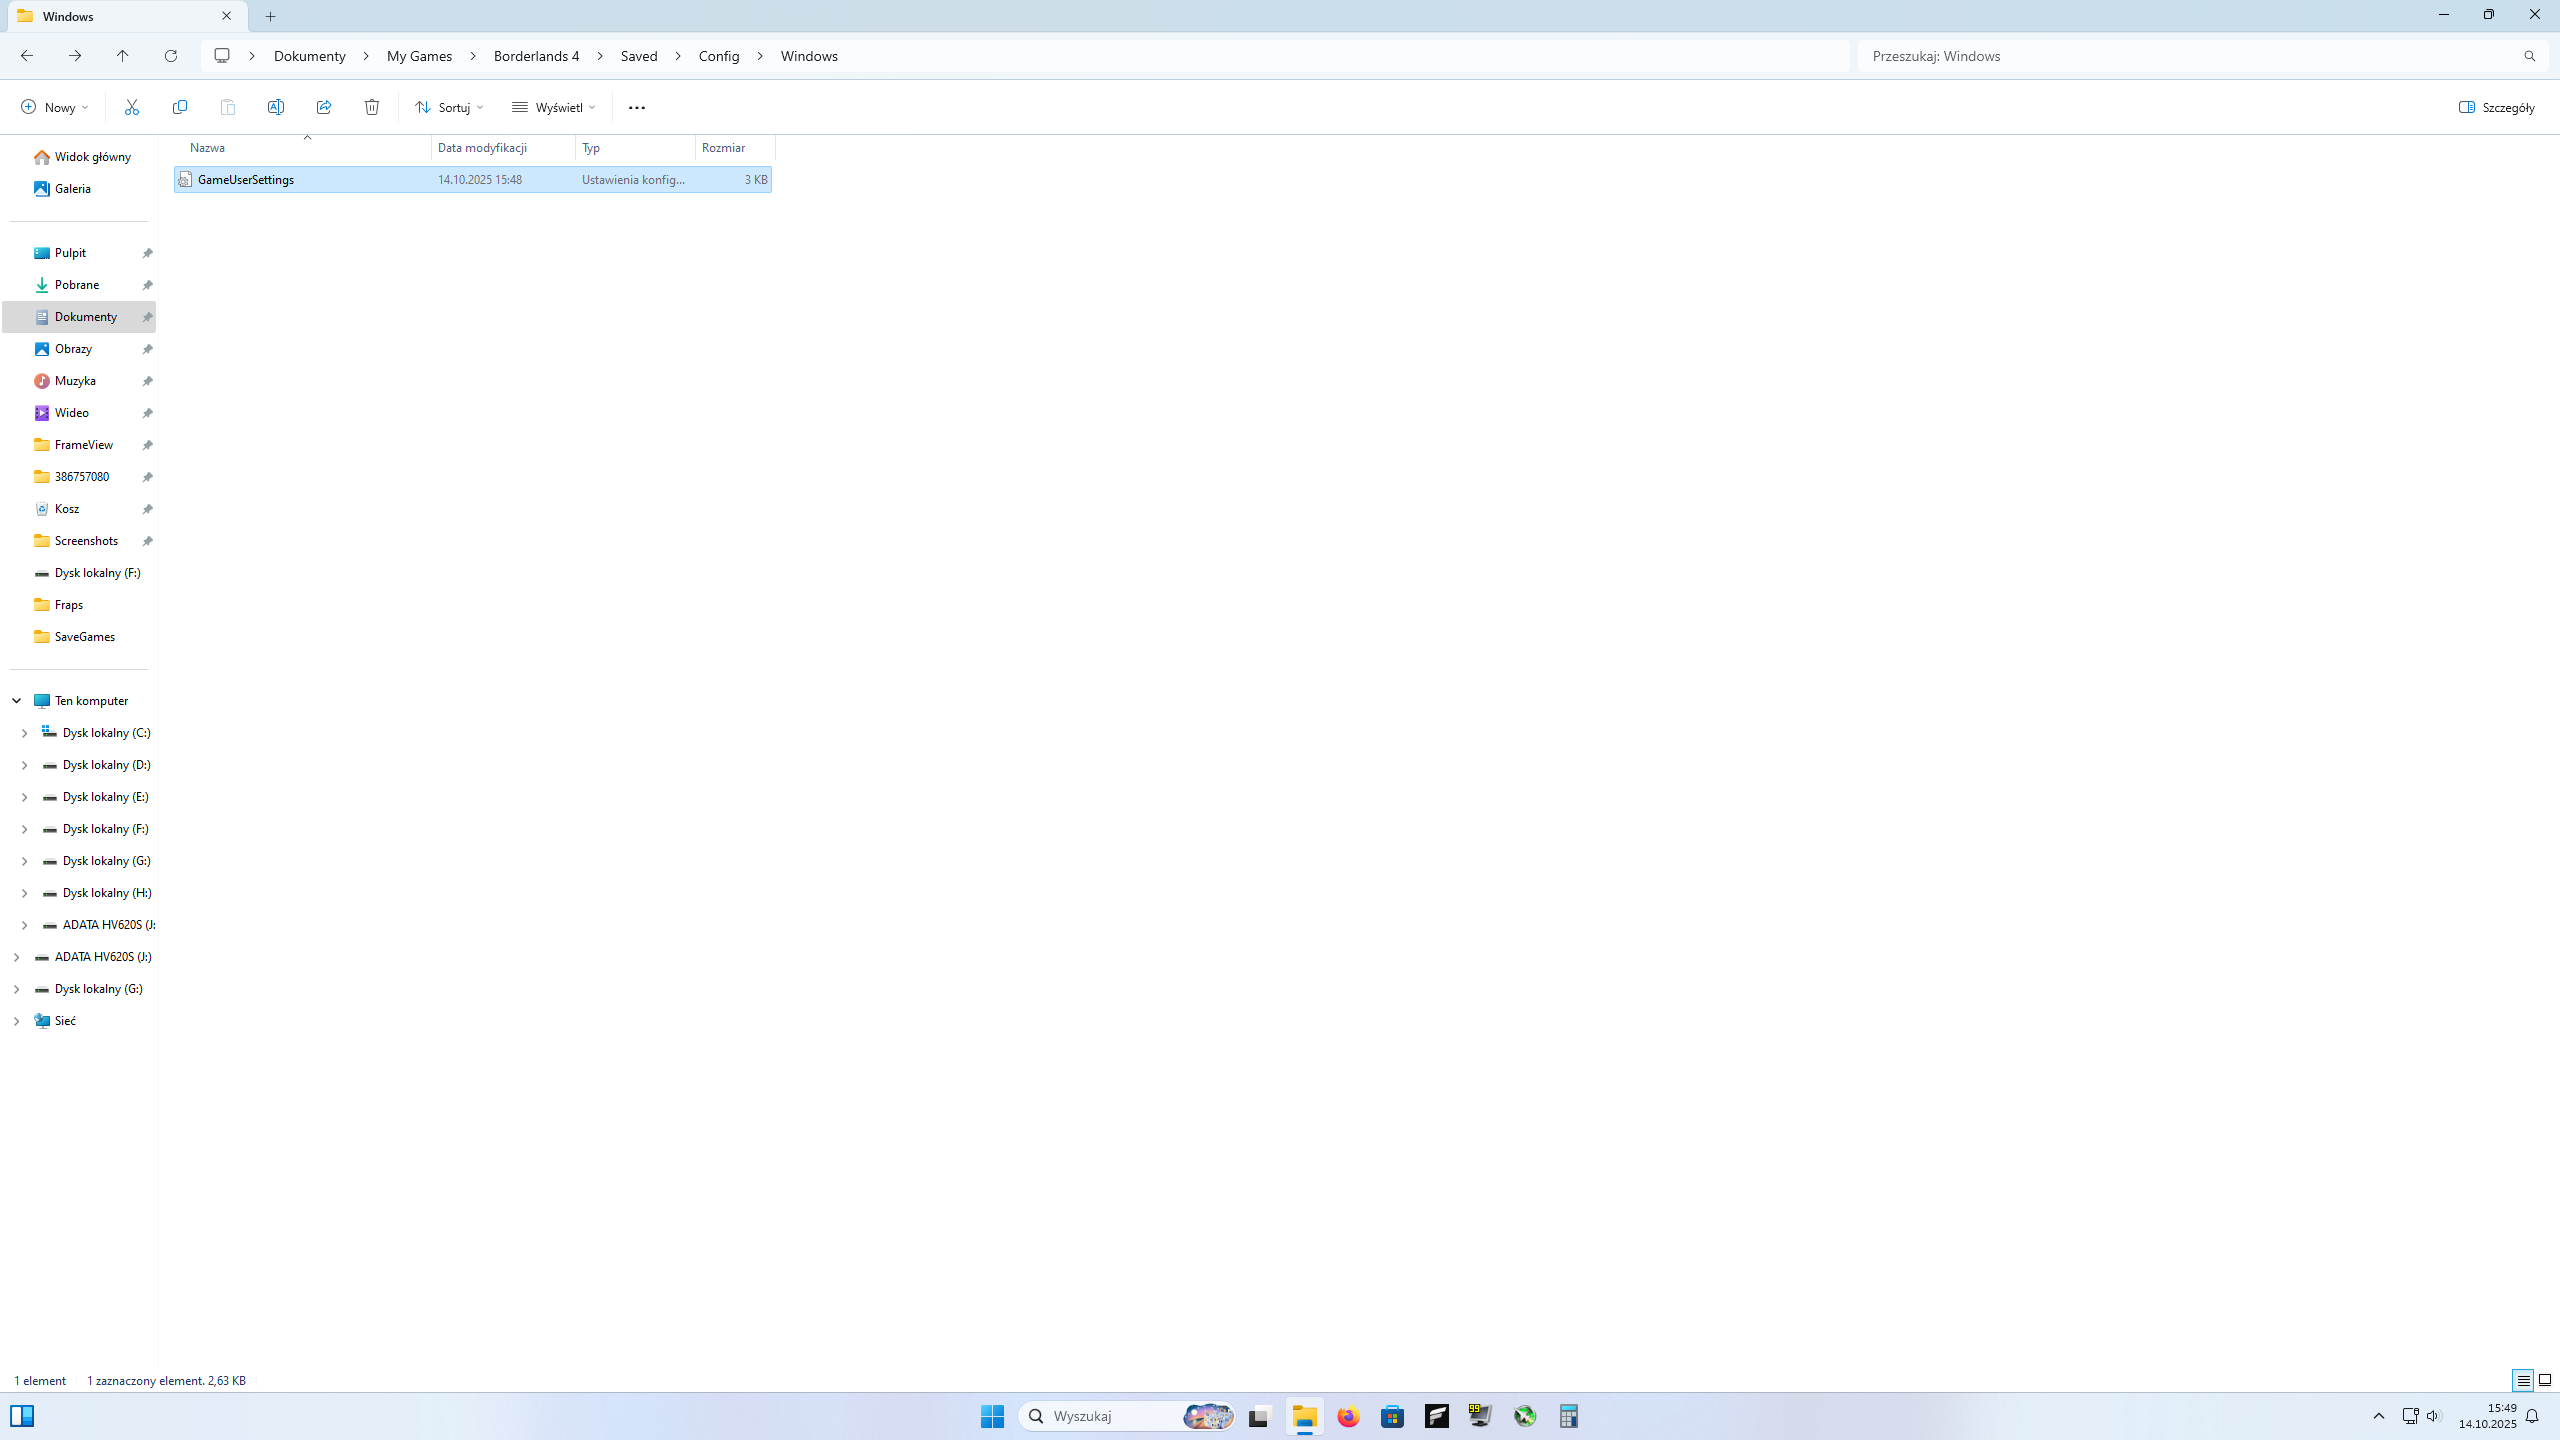The image size is (2560, 1440).
Task: Switch to details list view in status bar
Action: pyautogui.click(x=2523, y=1380)
